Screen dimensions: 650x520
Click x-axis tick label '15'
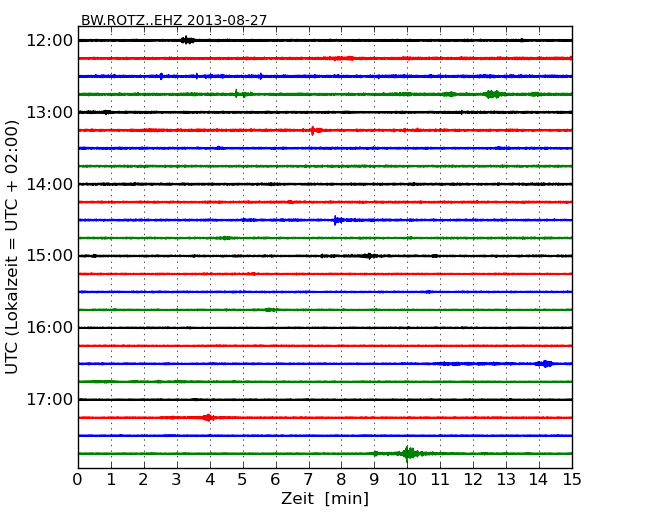coord(572,480)
